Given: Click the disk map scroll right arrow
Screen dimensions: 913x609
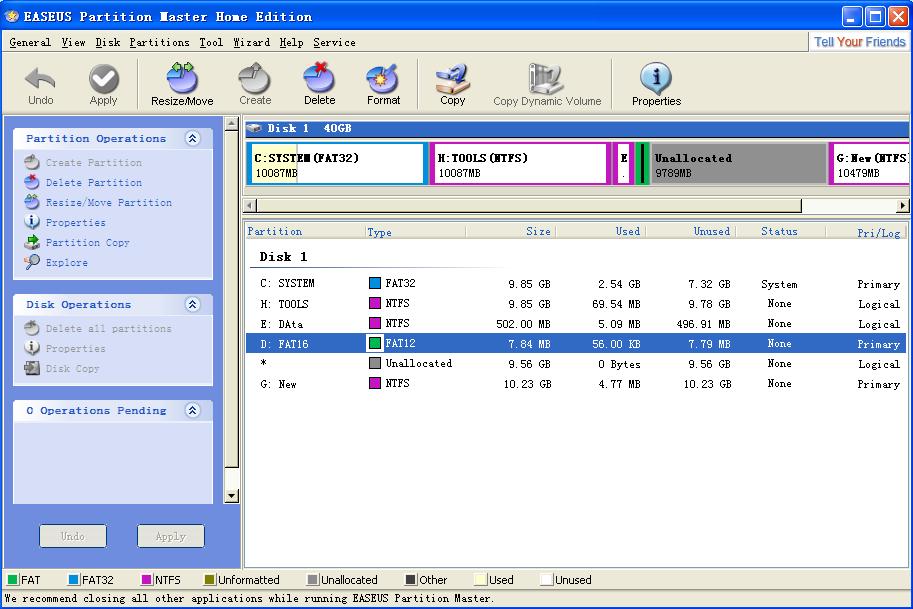Looking at the screenshot, I should [903, 206].
